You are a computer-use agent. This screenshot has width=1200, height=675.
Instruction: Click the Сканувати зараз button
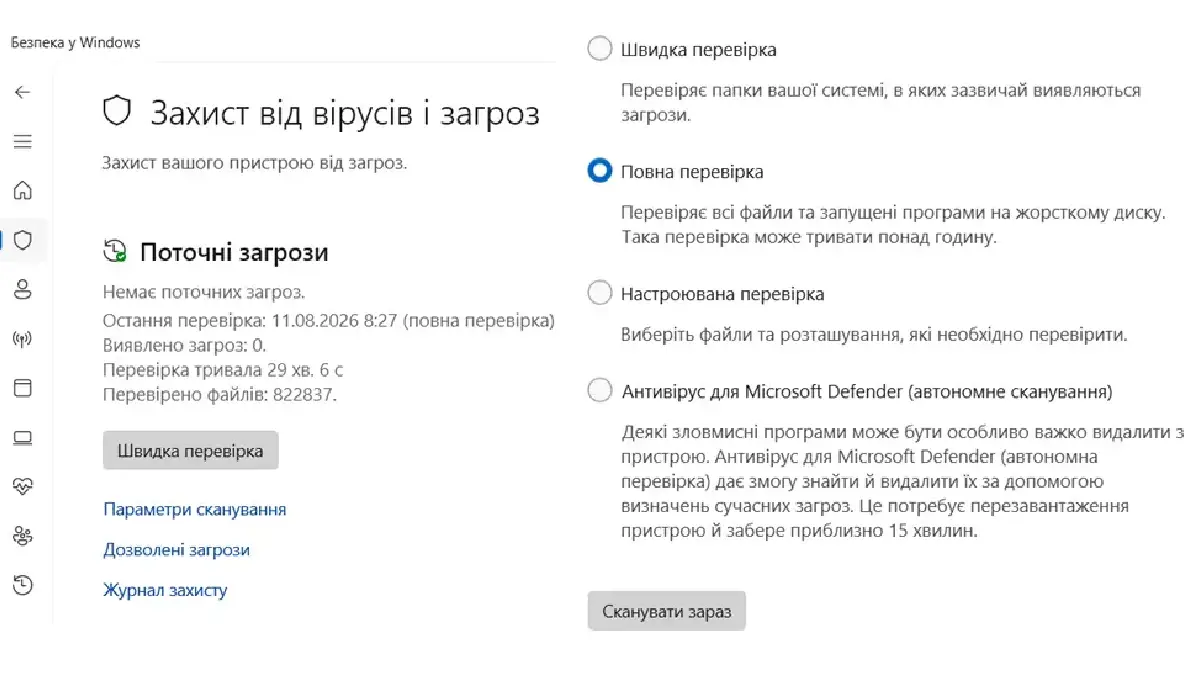click(667, 611)
